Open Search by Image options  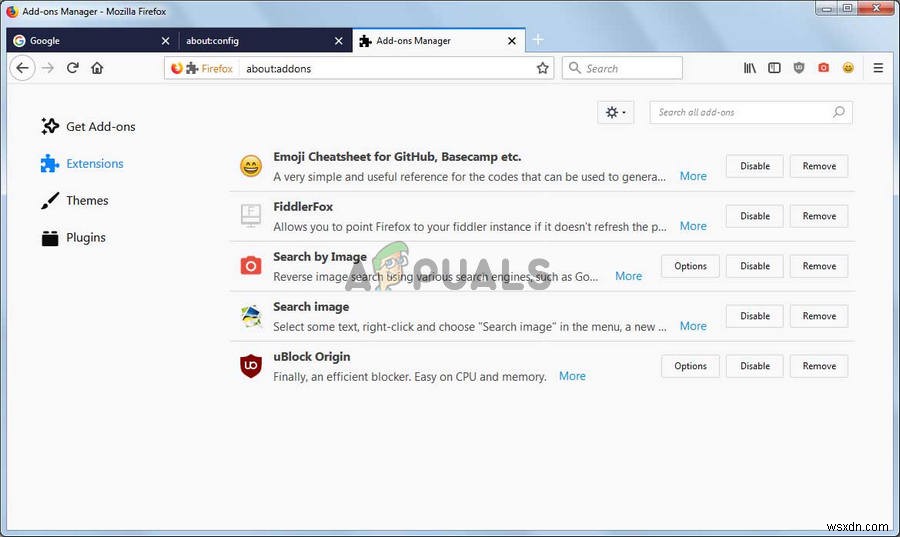click(690, 266)
